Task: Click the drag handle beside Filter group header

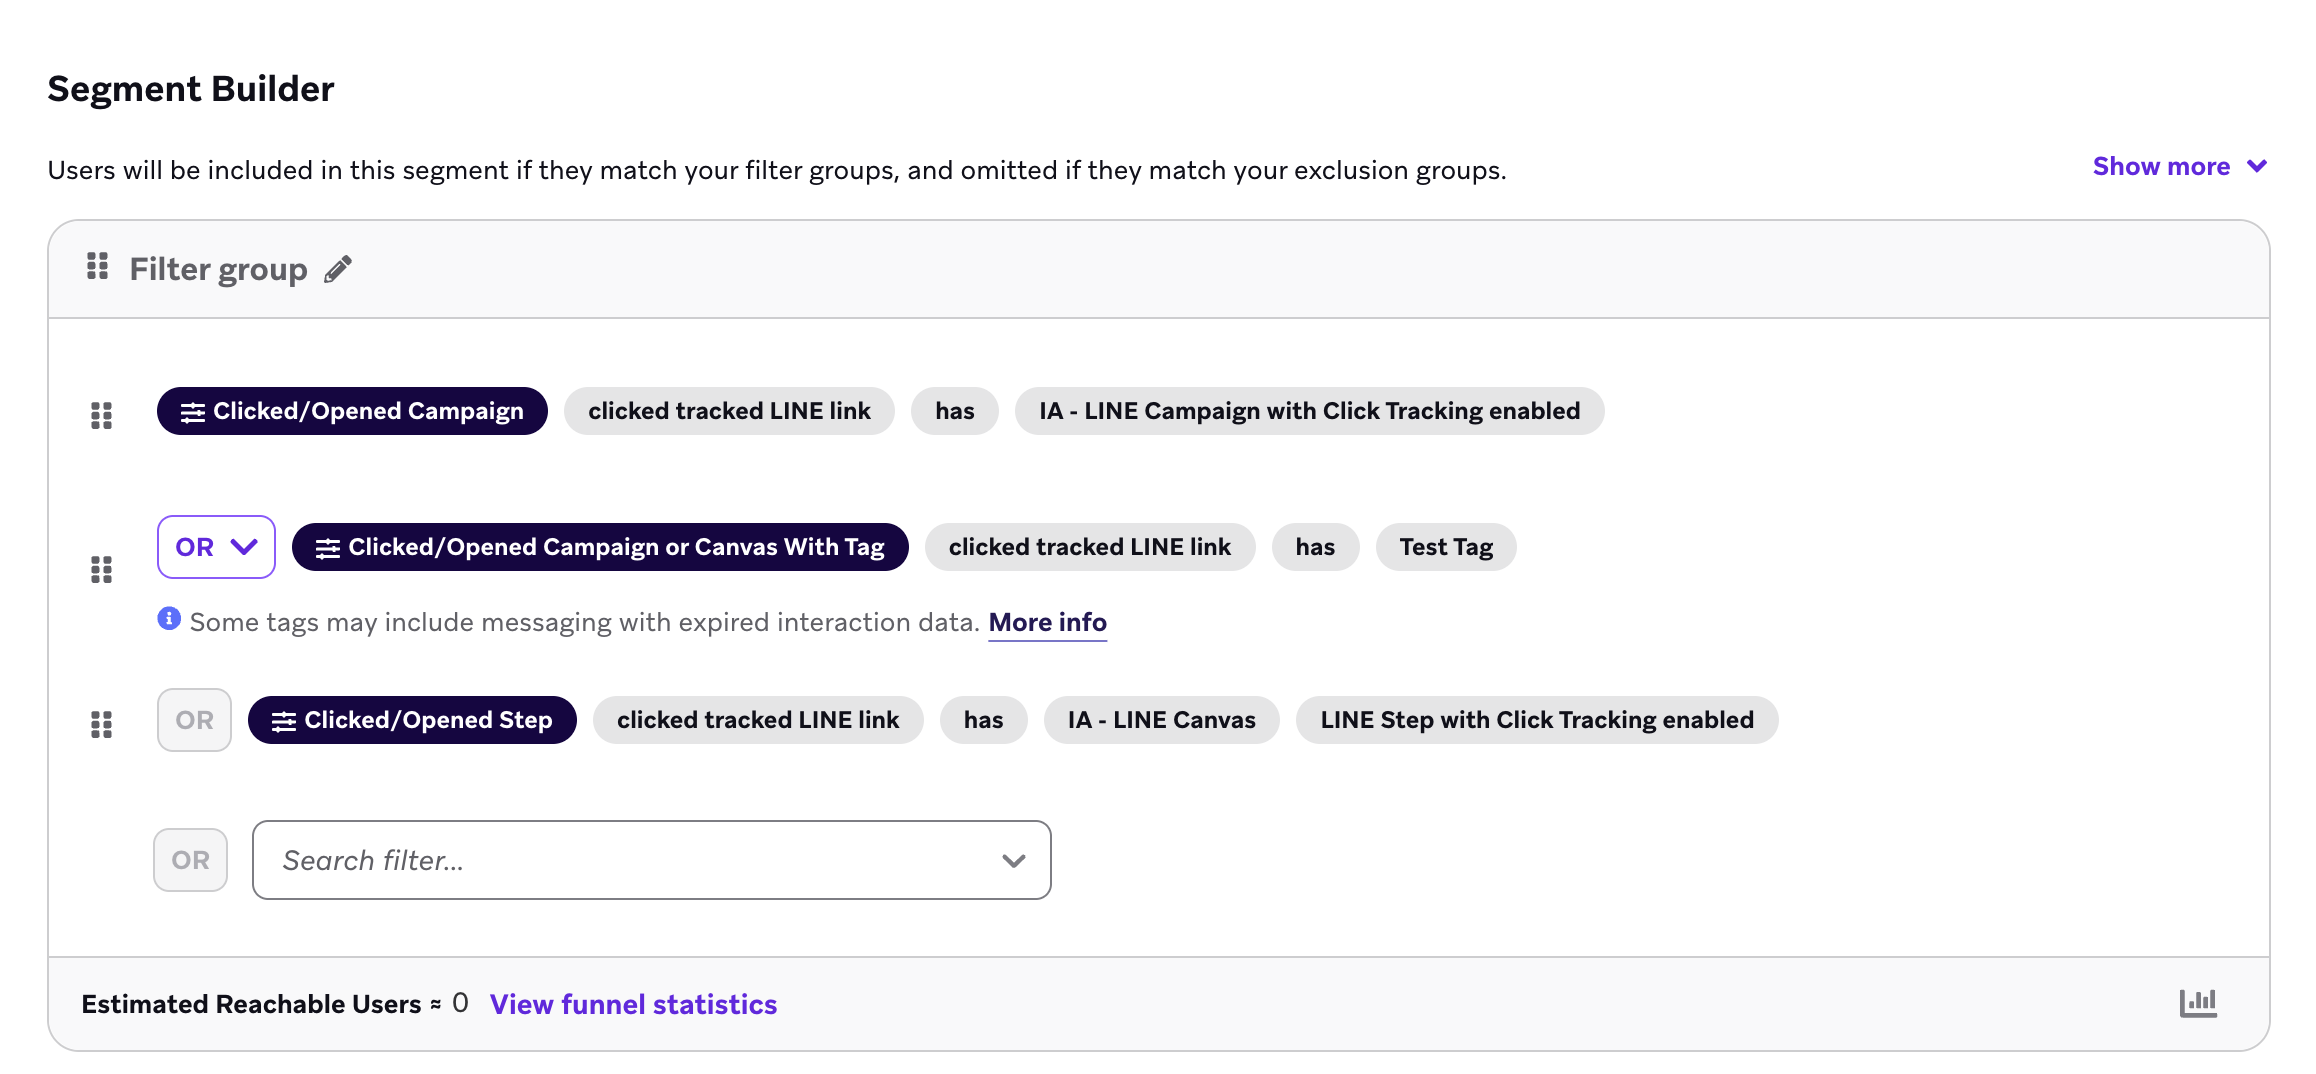Action: click(x=96, y=267)
